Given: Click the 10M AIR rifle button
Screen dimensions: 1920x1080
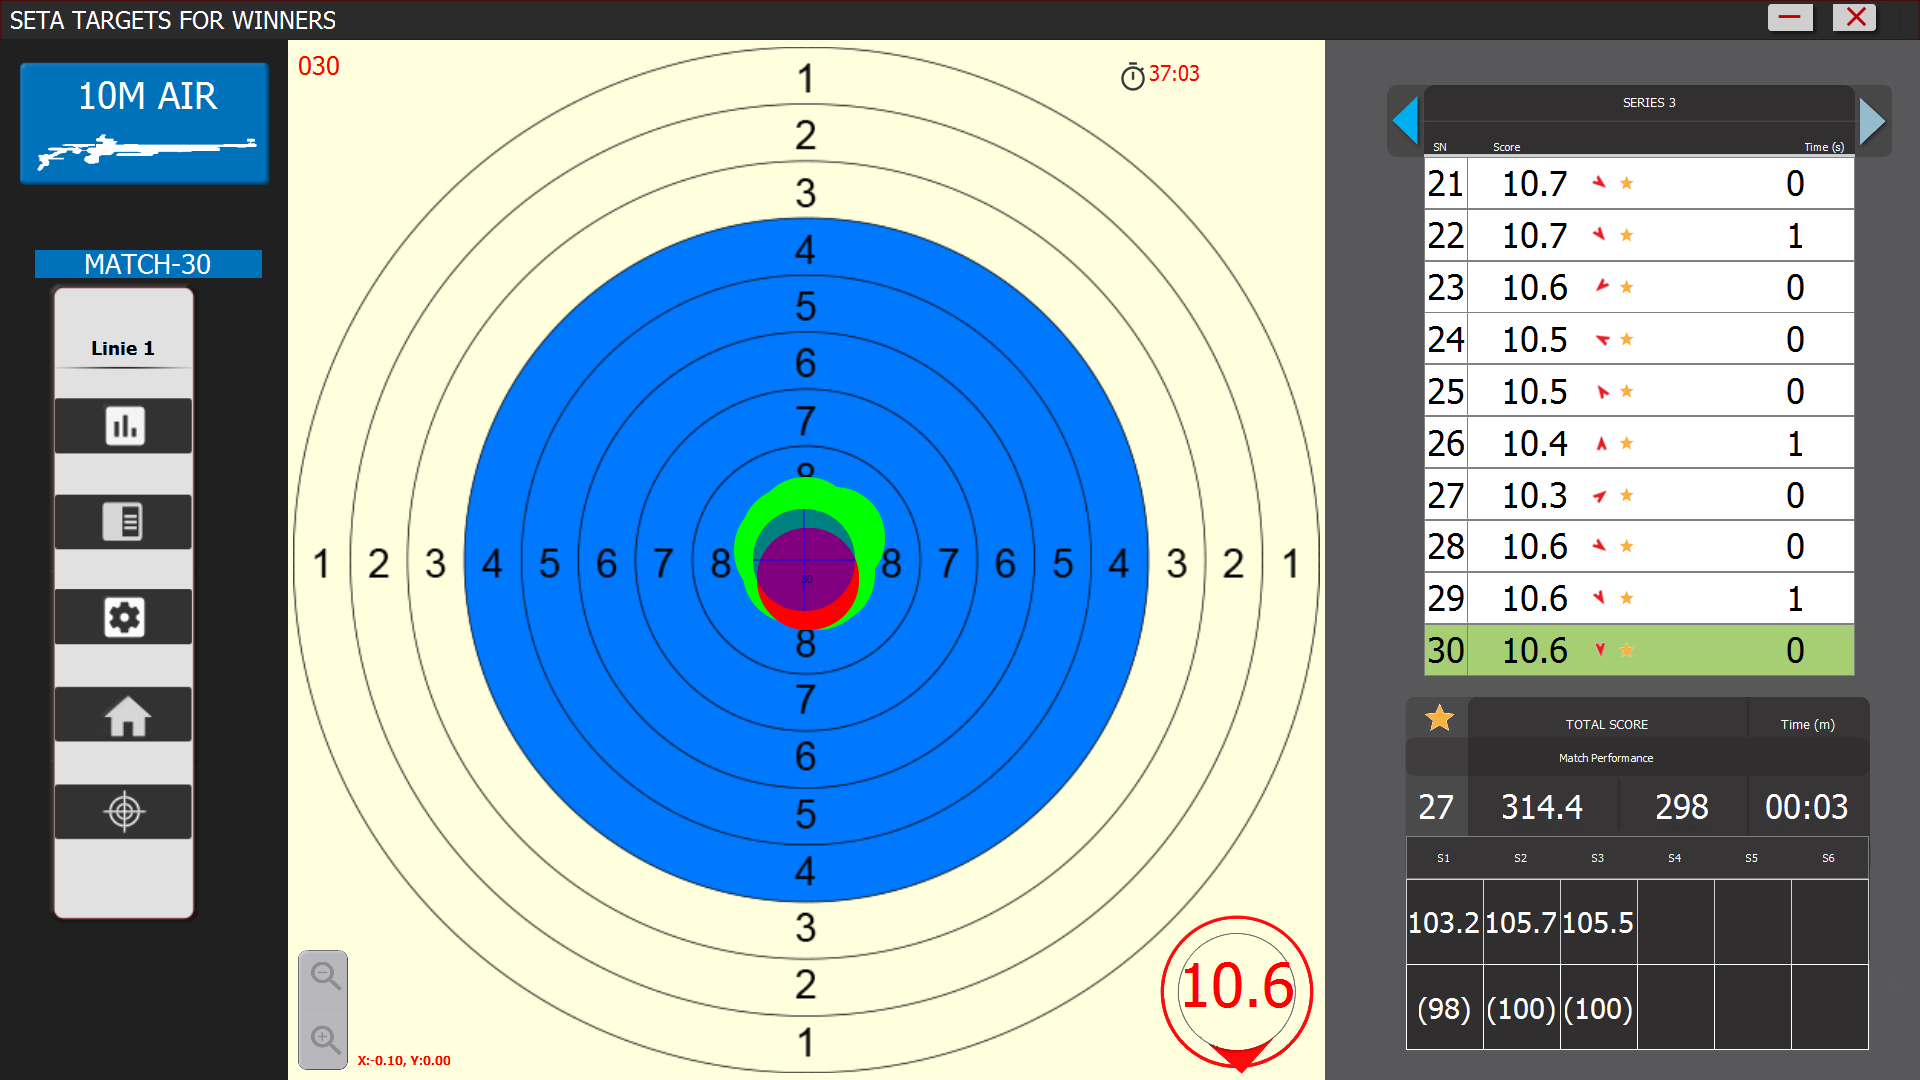Looking at the screenshot, I should [145, 123].
